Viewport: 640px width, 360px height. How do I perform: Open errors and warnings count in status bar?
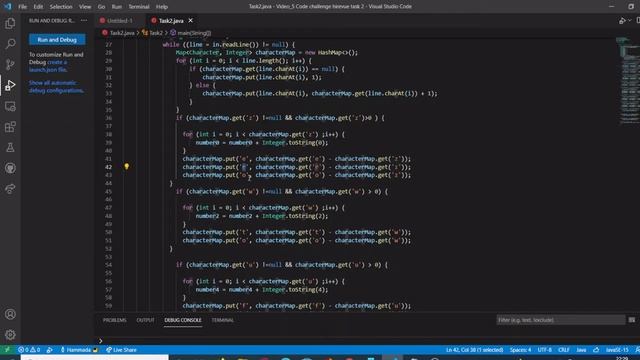coord(29,350)
